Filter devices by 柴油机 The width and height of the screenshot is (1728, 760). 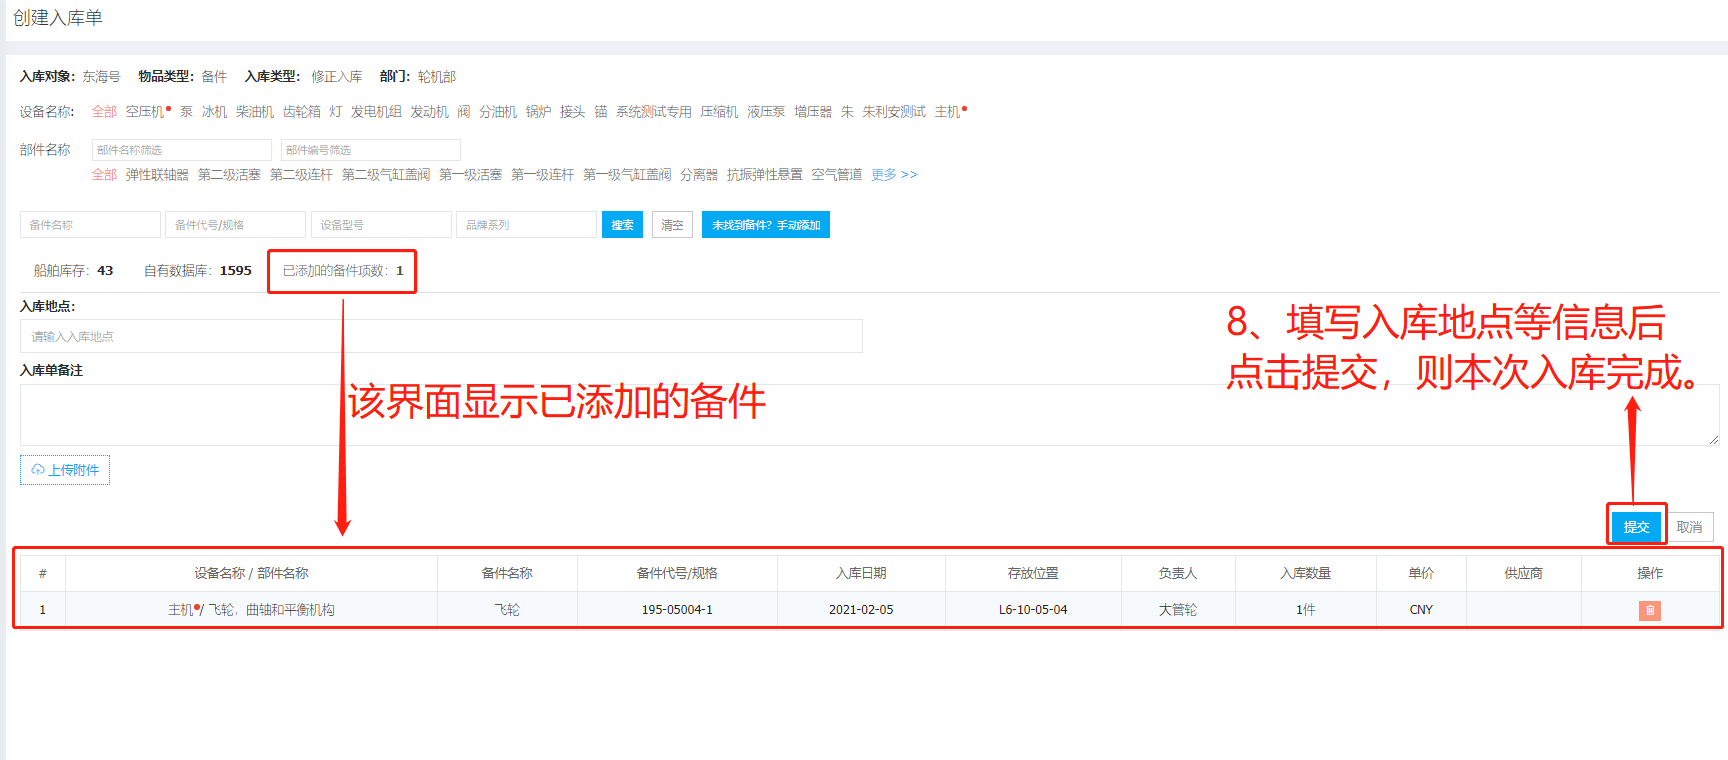(x=255, y=112)
